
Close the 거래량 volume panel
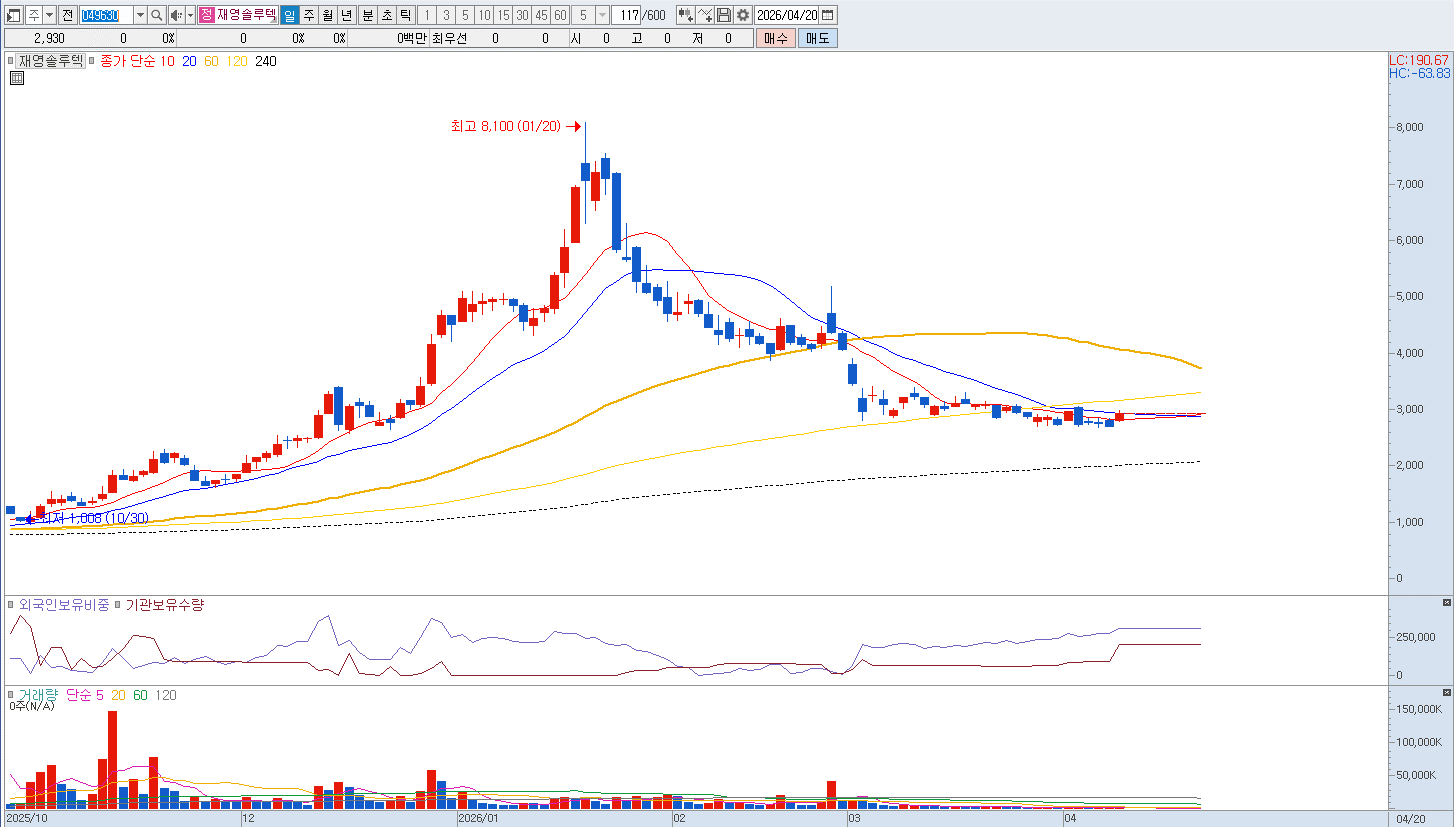tap(1446, 693)
